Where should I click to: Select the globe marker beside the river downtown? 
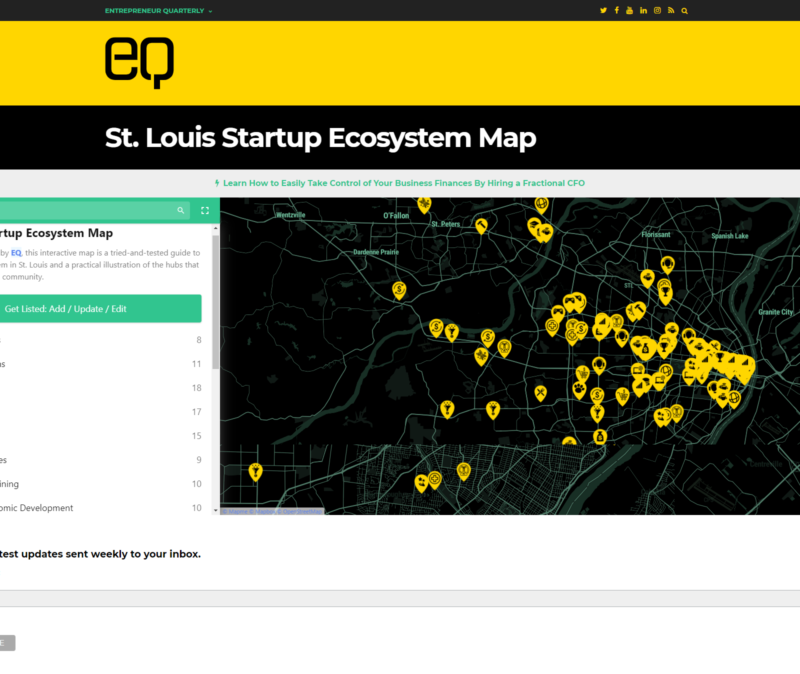(734, 398)
